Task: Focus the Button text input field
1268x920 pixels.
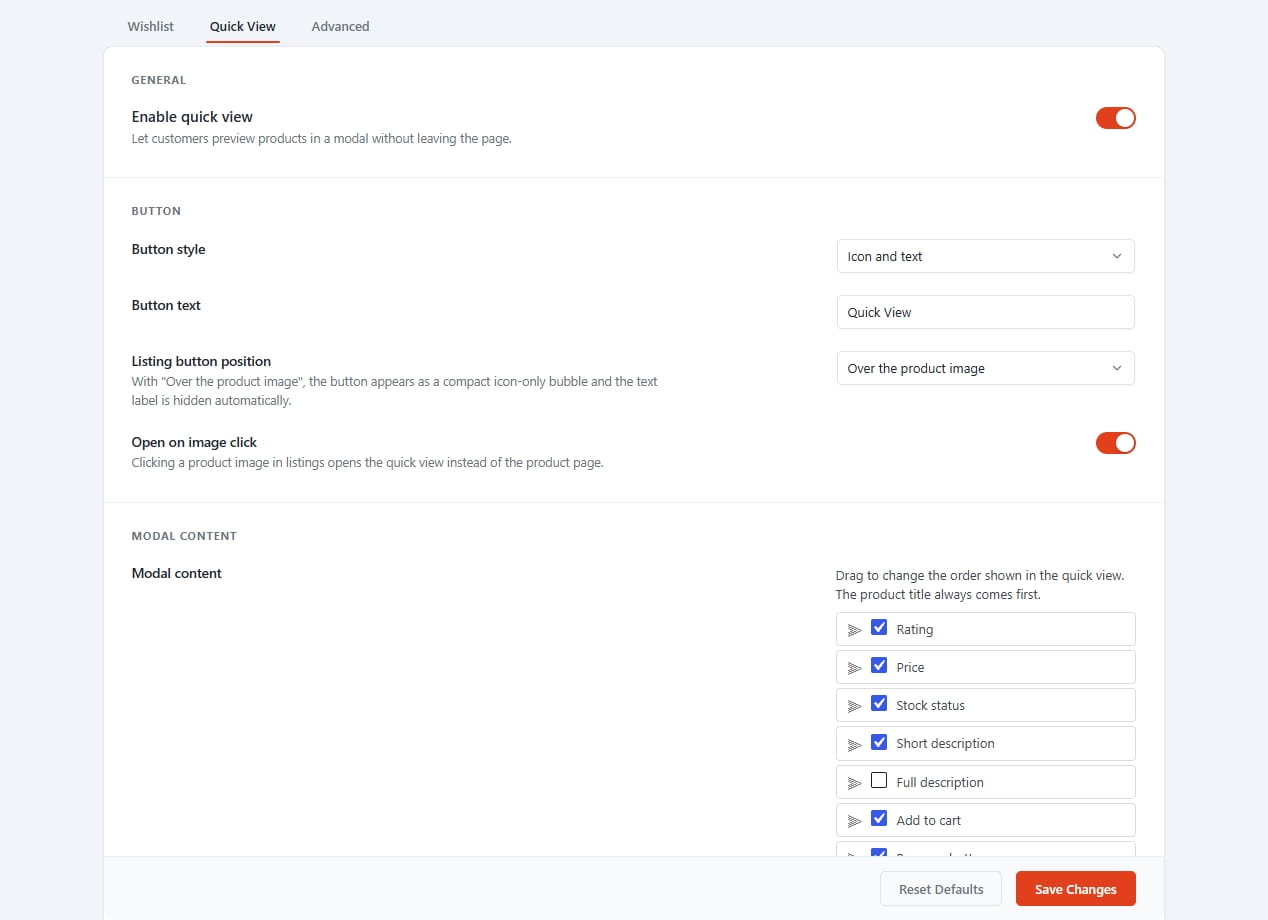Action: (985, 312)
